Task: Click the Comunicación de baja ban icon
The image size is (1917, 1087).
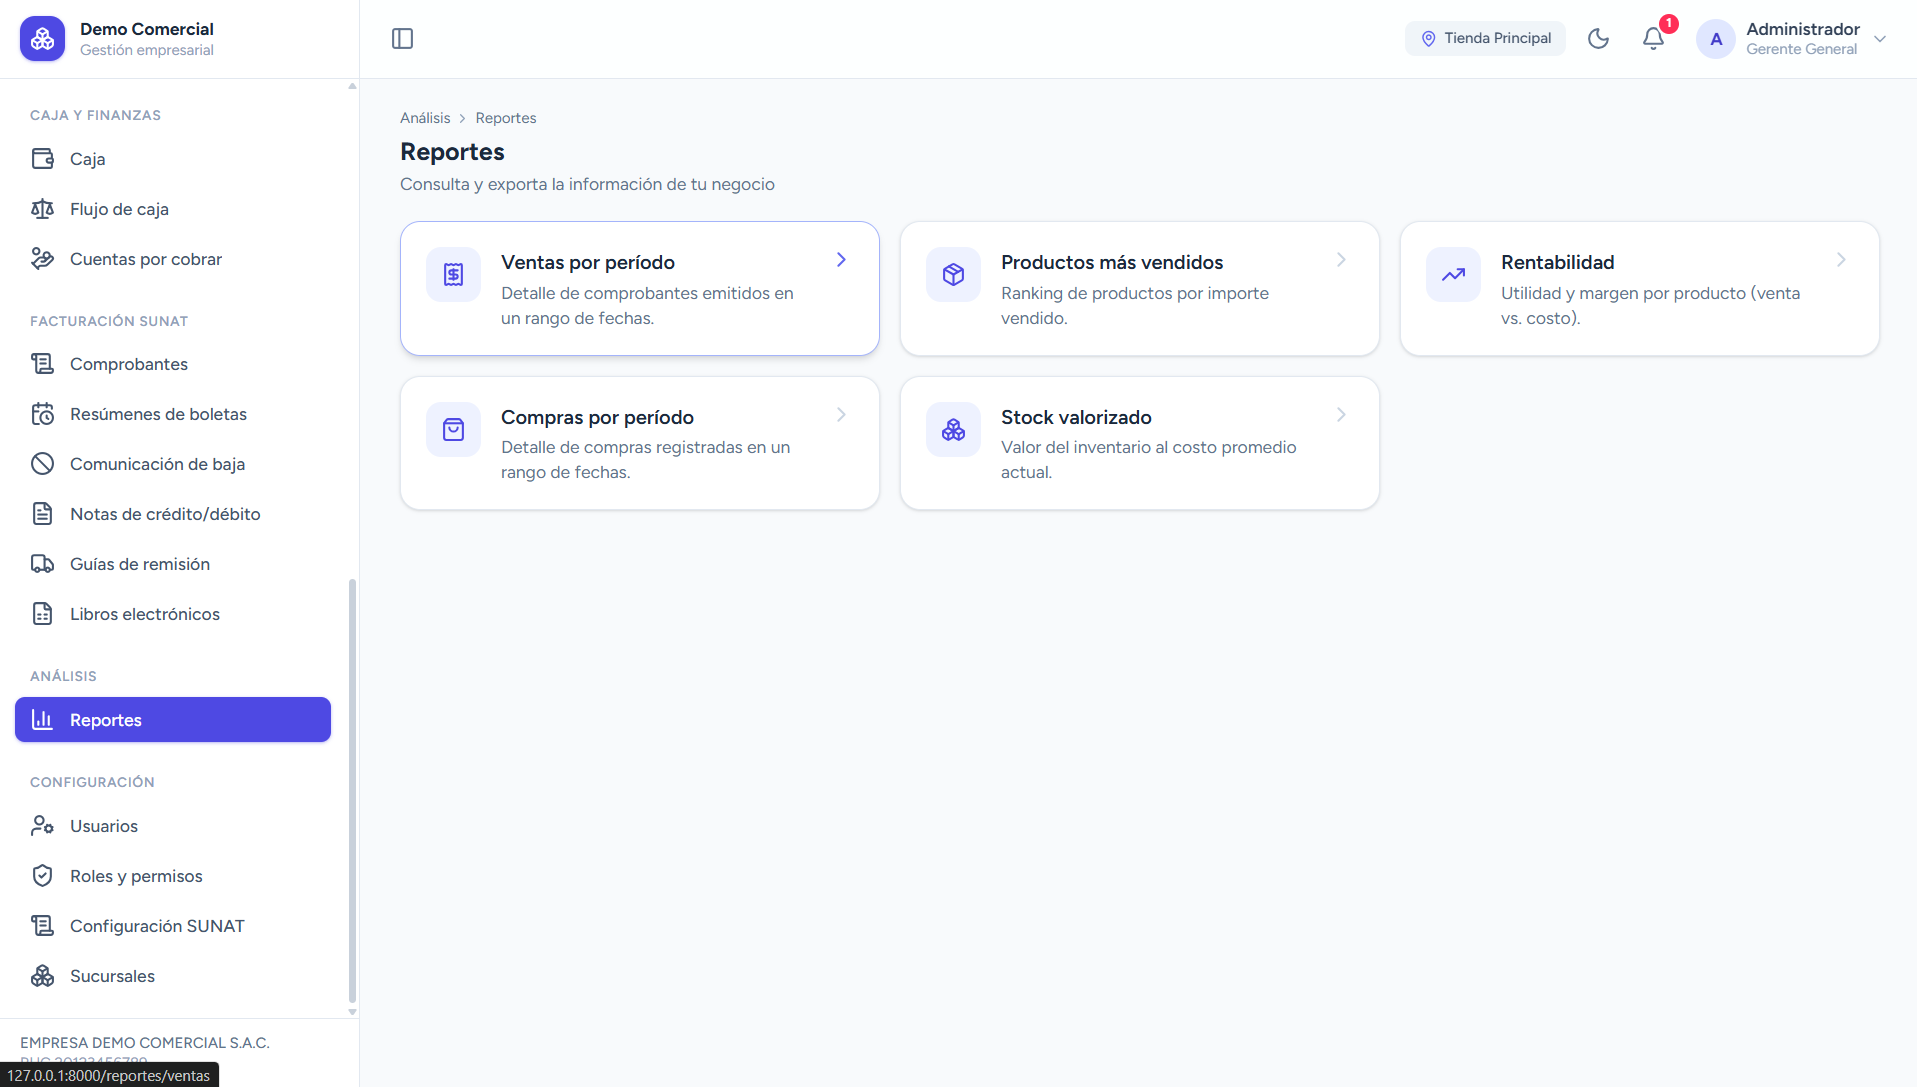Action: [x=42, y=464]
